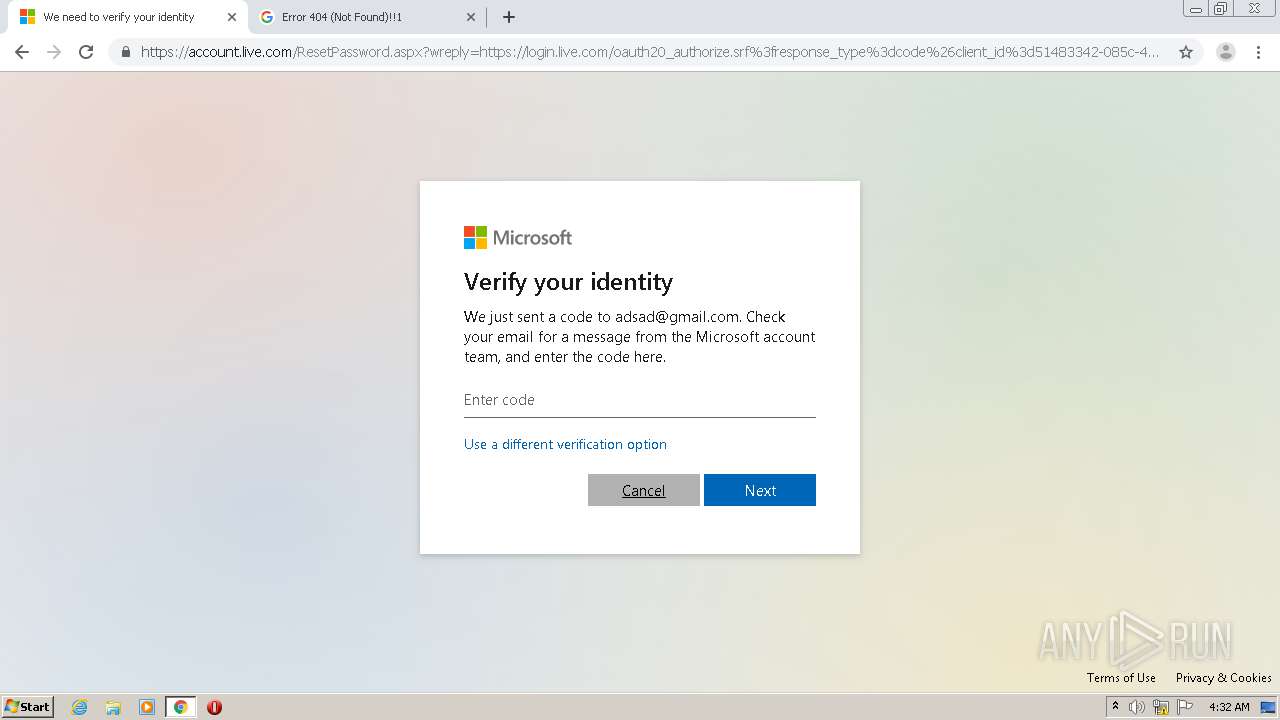The image size is (1280, 720).
Task: Switch to the Error 404 (Not Found) tab
Action: click(x=367, y=17)
